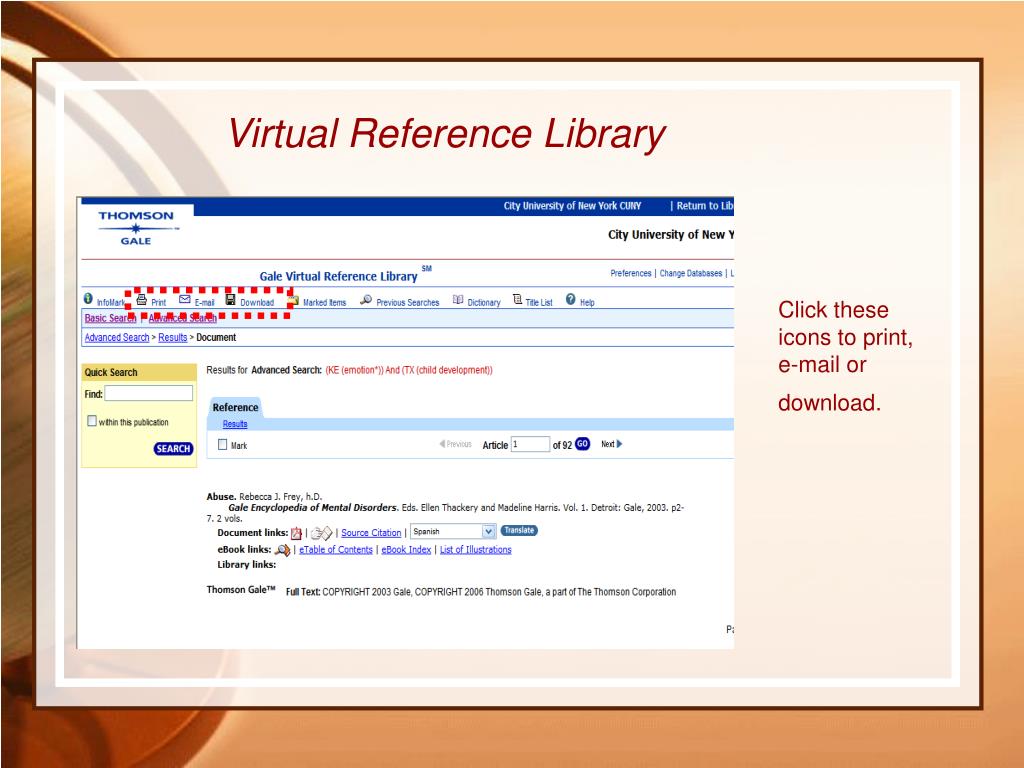Image resolution: width=1024 pixels, height=768 pixels.
Task: Click the Help question mark icon
Action: pyautogui.click(x=571, y=299)
